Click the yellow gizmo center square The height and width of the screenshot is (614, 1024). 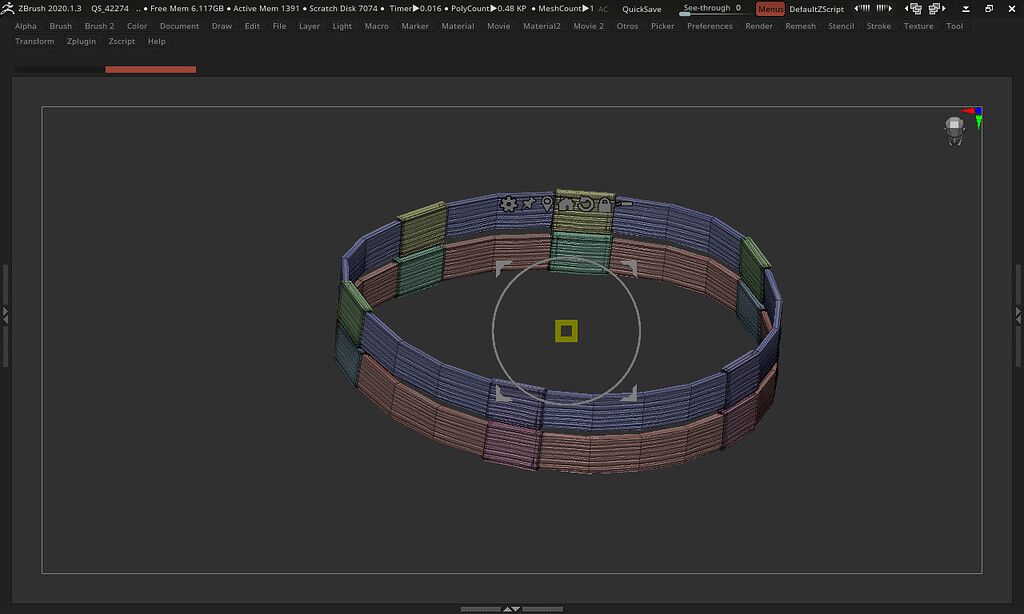pyautogui.click(x=566, y=331)
